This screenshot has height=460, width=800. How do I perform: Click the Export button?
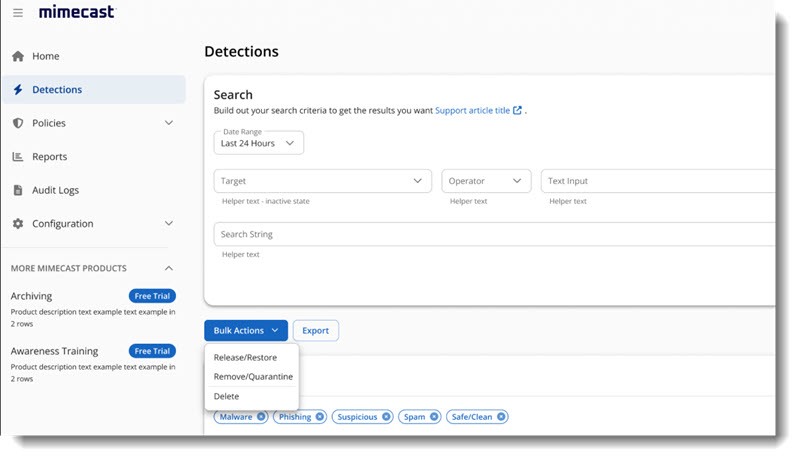tap(316, 330)
